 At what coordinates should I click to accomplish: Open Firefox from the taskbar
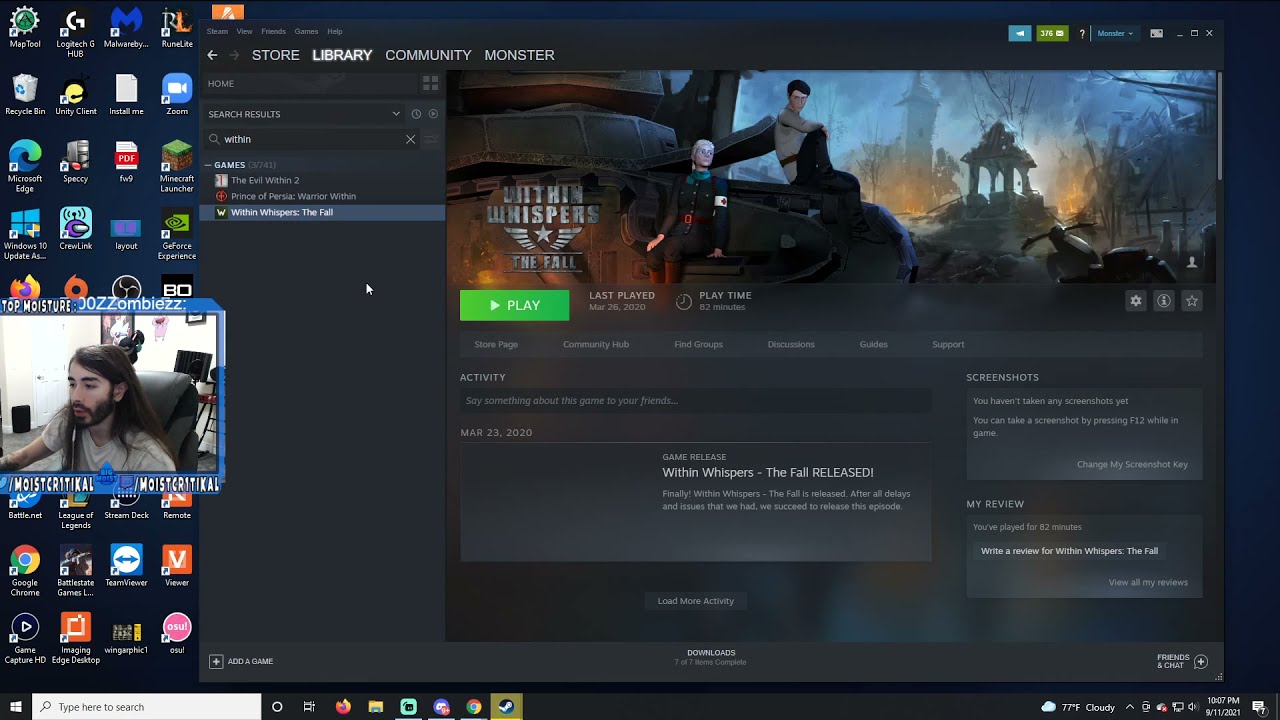point(343,707)
